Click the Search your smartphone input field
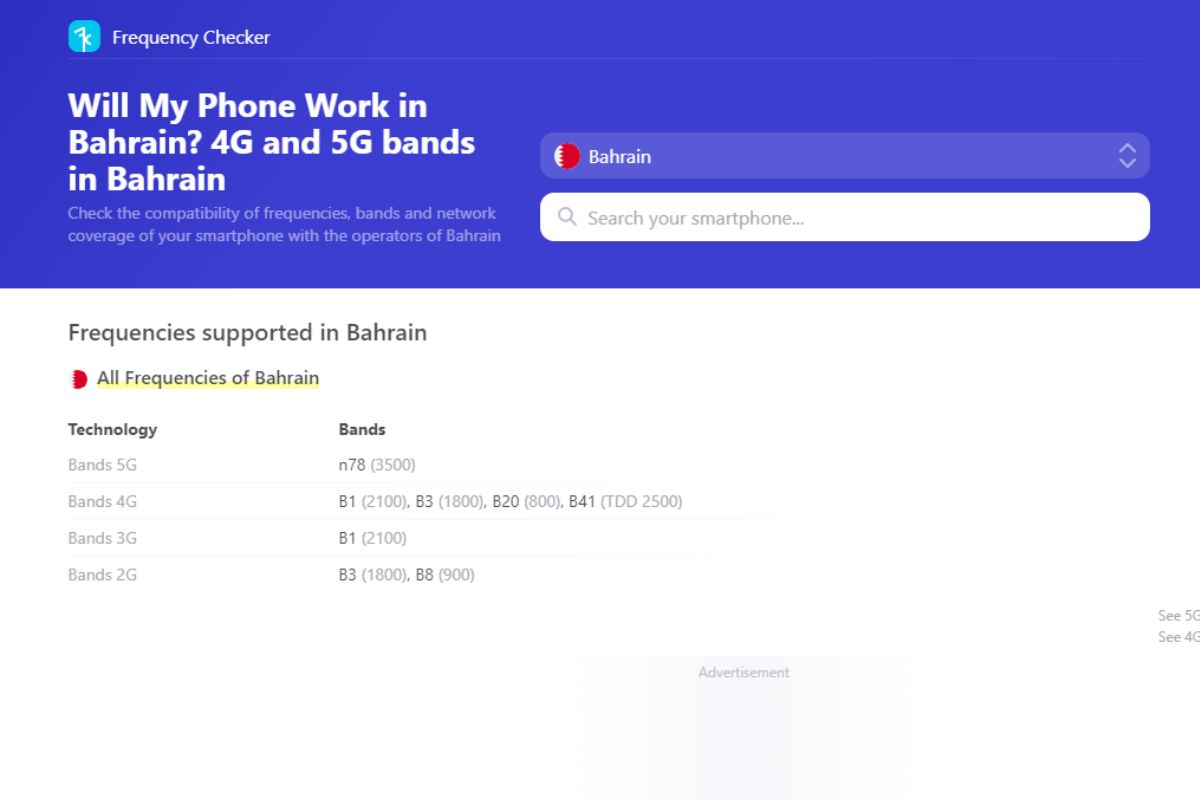 tap(845, 217)
